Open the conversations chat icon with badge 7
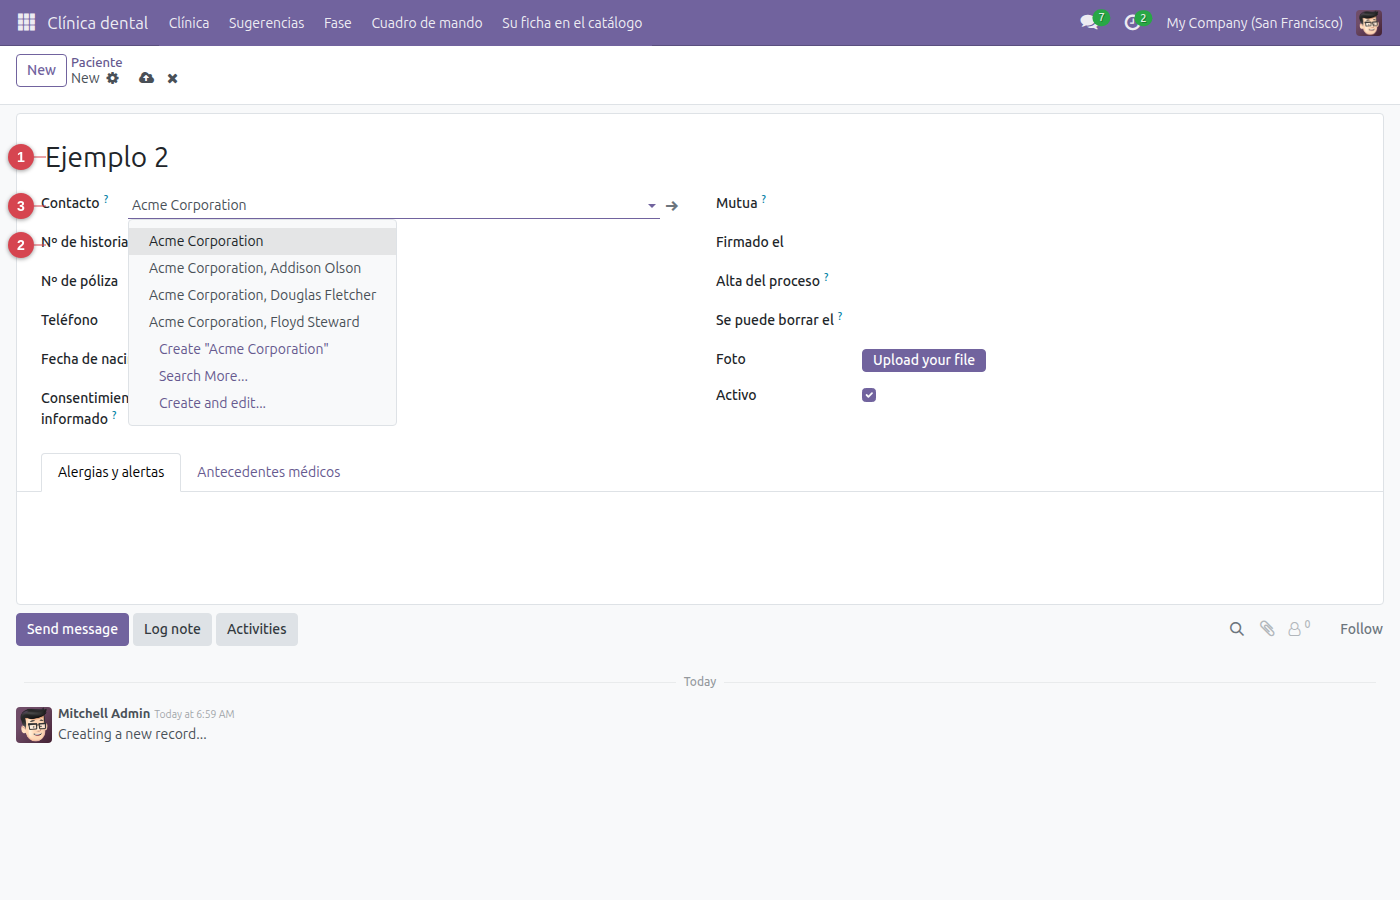1400x900 pixels. pyautogui.click(x=1090, y=22)
